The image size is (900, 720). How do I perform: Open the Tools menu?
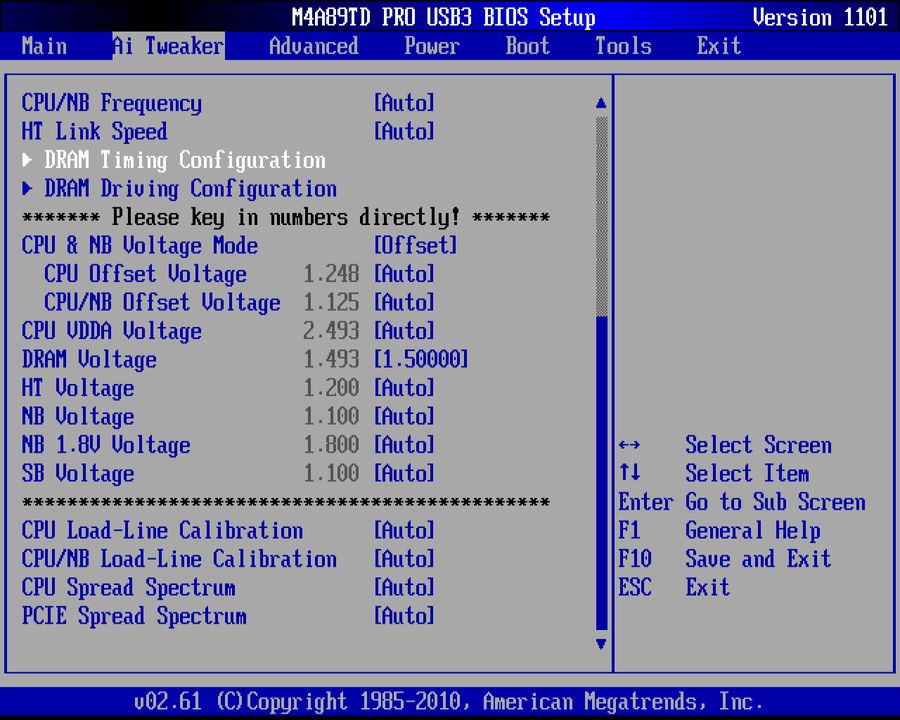point(622,46)
